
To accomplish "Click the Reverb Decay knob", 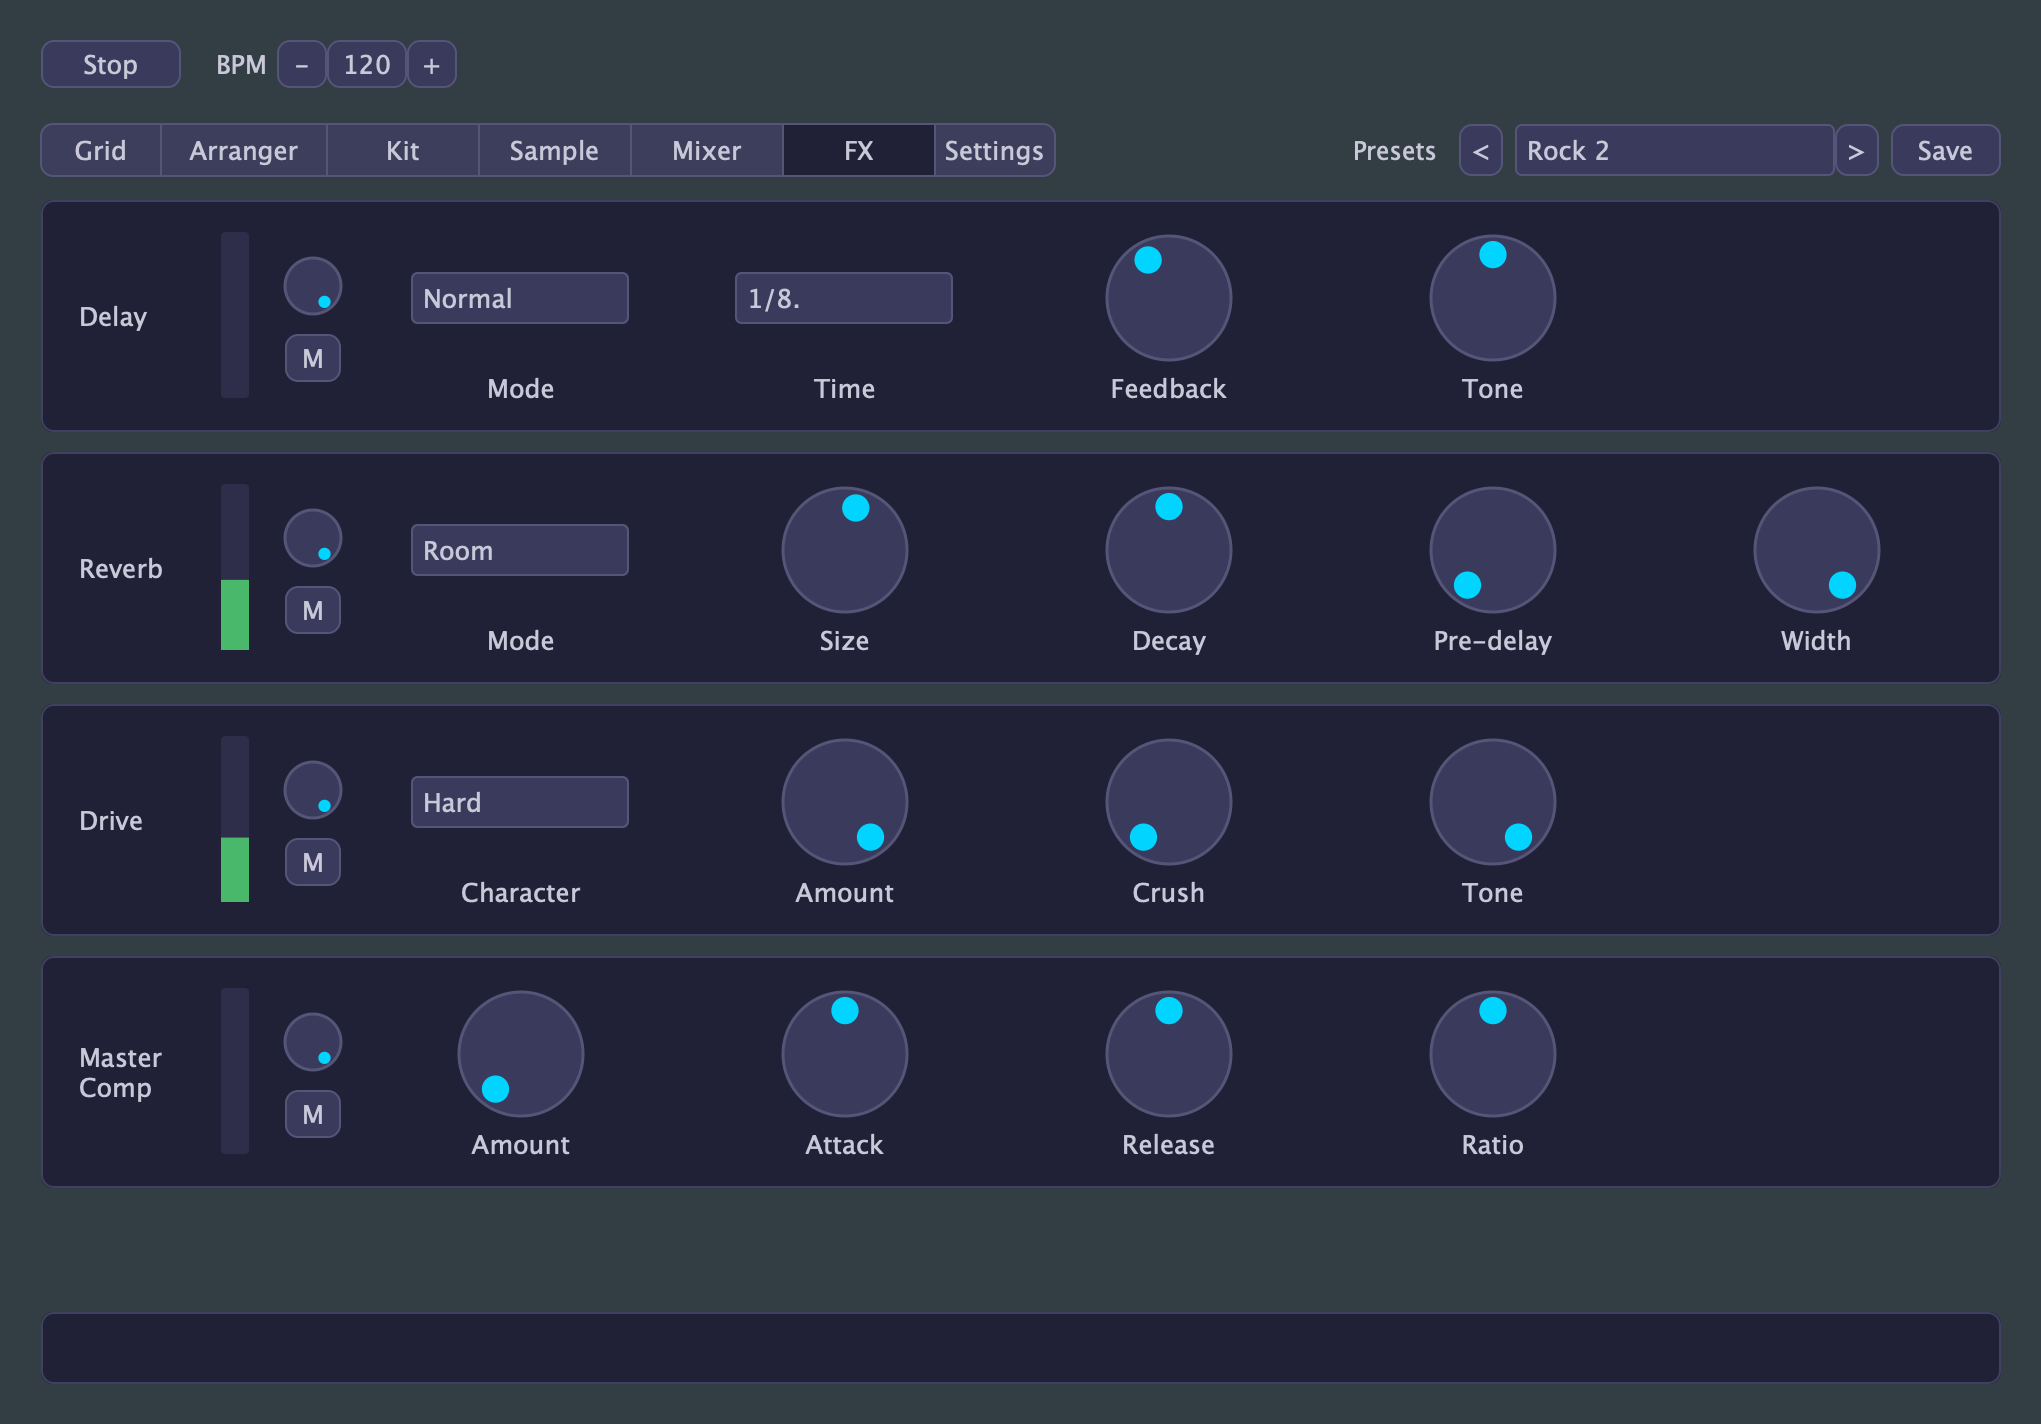I will pyautogui.click(x=1169, y=550).
